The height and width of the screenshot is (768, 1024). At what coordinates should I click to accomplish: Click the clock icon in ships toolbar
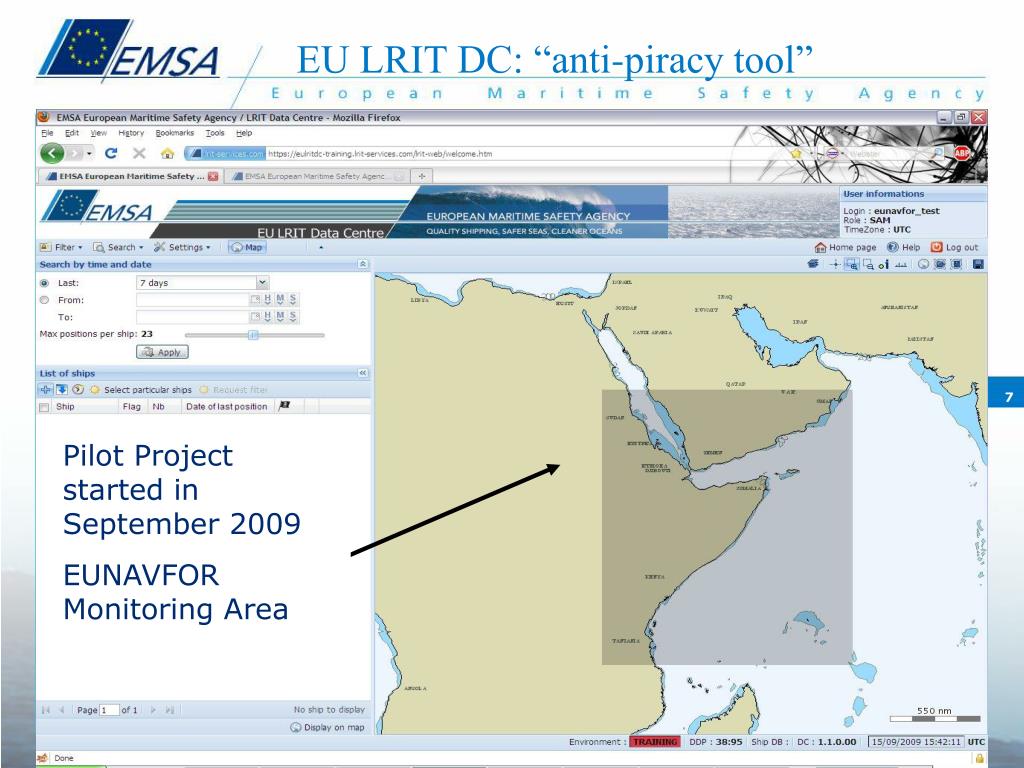78,389
